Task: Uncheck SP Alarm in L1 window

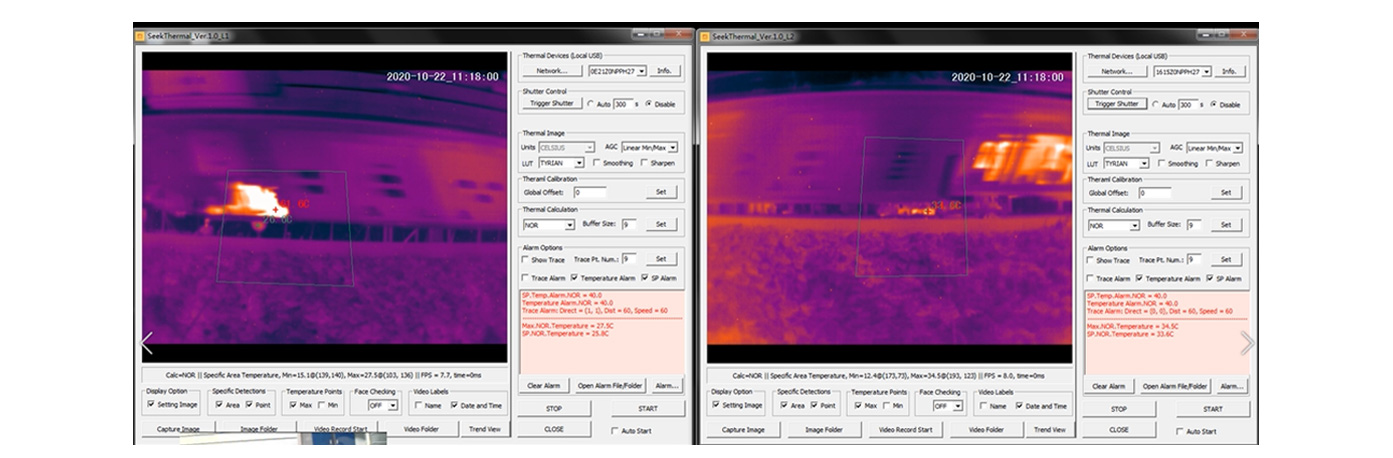Action: (644, 278)
